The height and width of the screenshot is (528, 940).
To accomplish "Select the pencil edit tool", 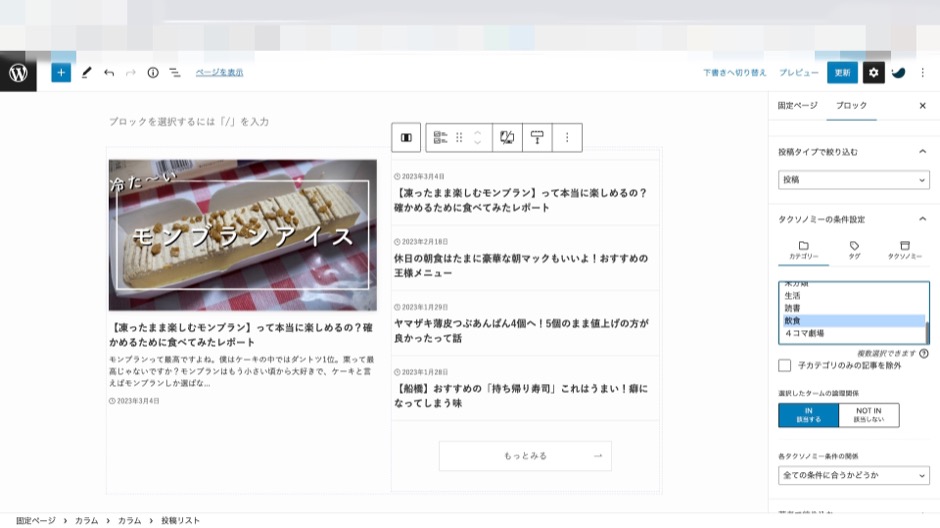I will pos(86,73).
